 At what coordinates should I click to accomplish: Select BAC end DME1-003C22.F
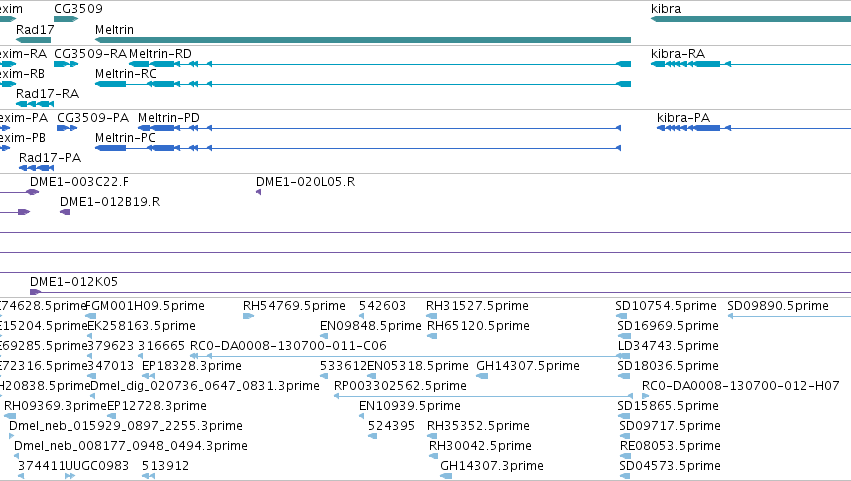79,182
